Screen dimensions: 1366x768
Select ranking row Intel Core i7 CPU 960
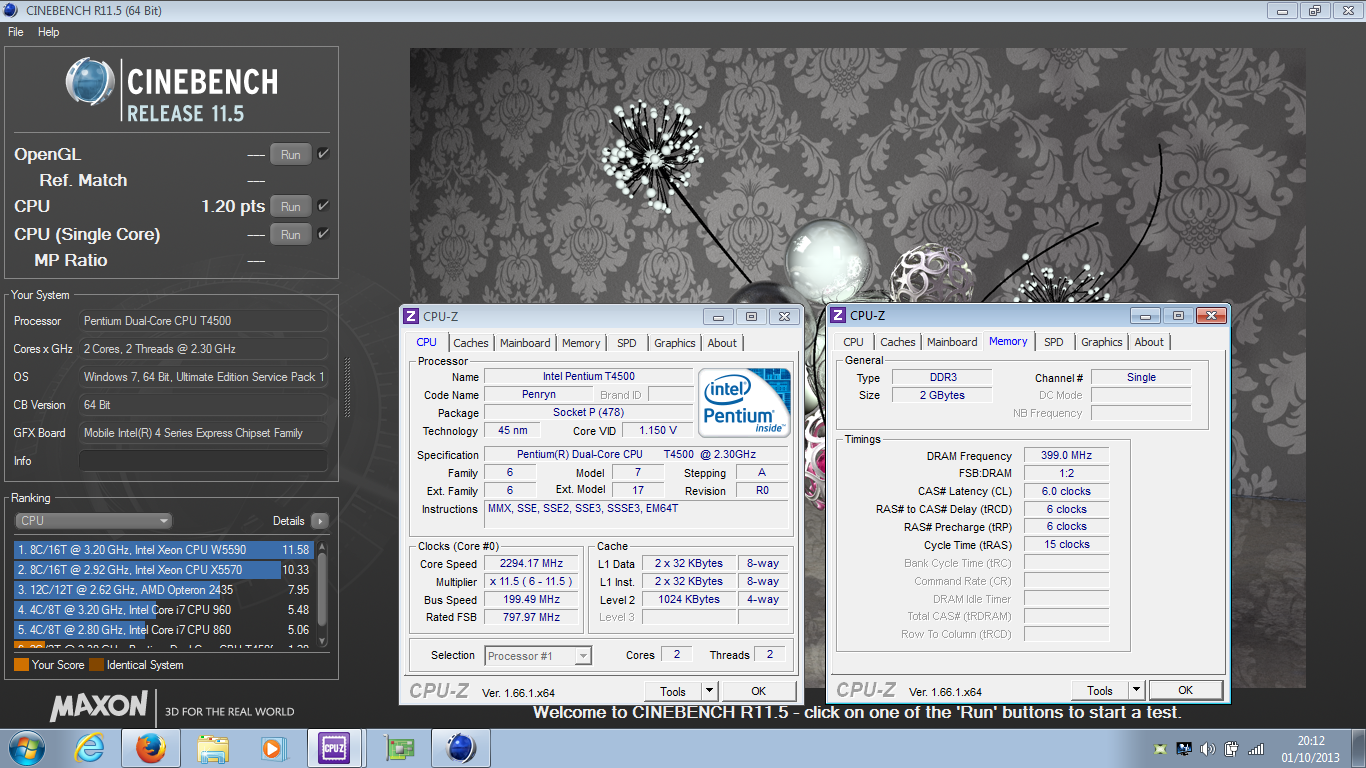point(164,610)
